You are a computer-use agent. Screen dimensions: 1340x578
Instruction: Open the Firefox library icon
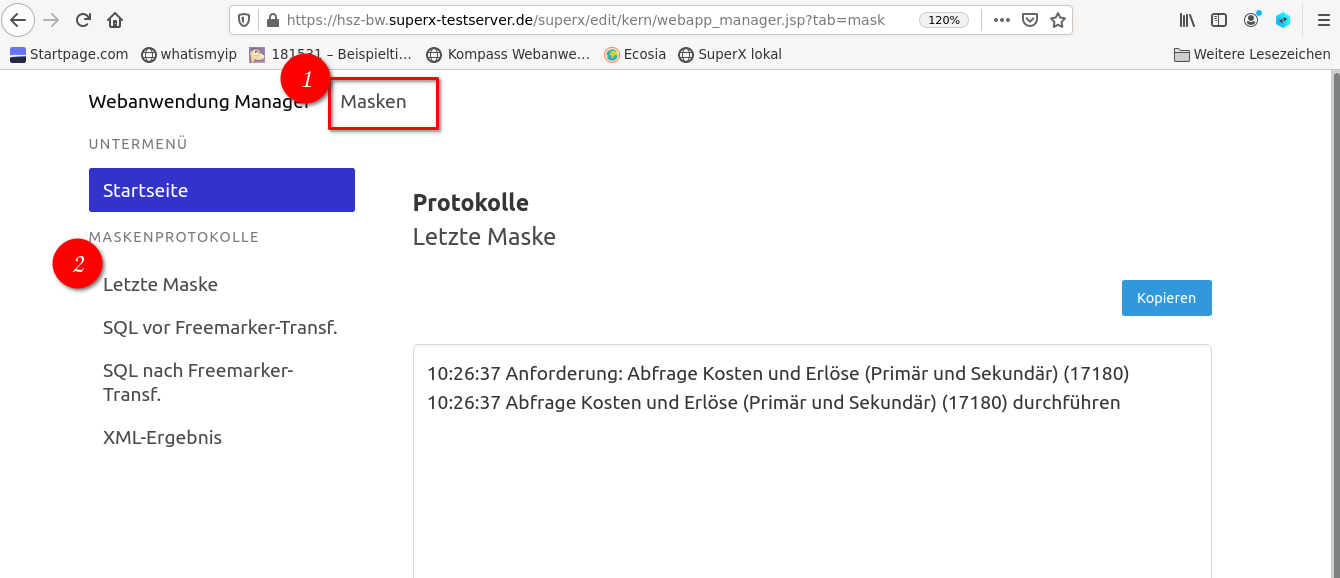(1188, 20)
